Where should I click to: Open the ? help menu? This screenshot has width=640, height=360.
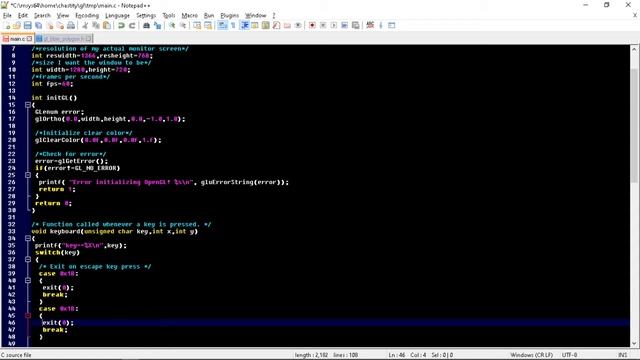tap(274, 16)
